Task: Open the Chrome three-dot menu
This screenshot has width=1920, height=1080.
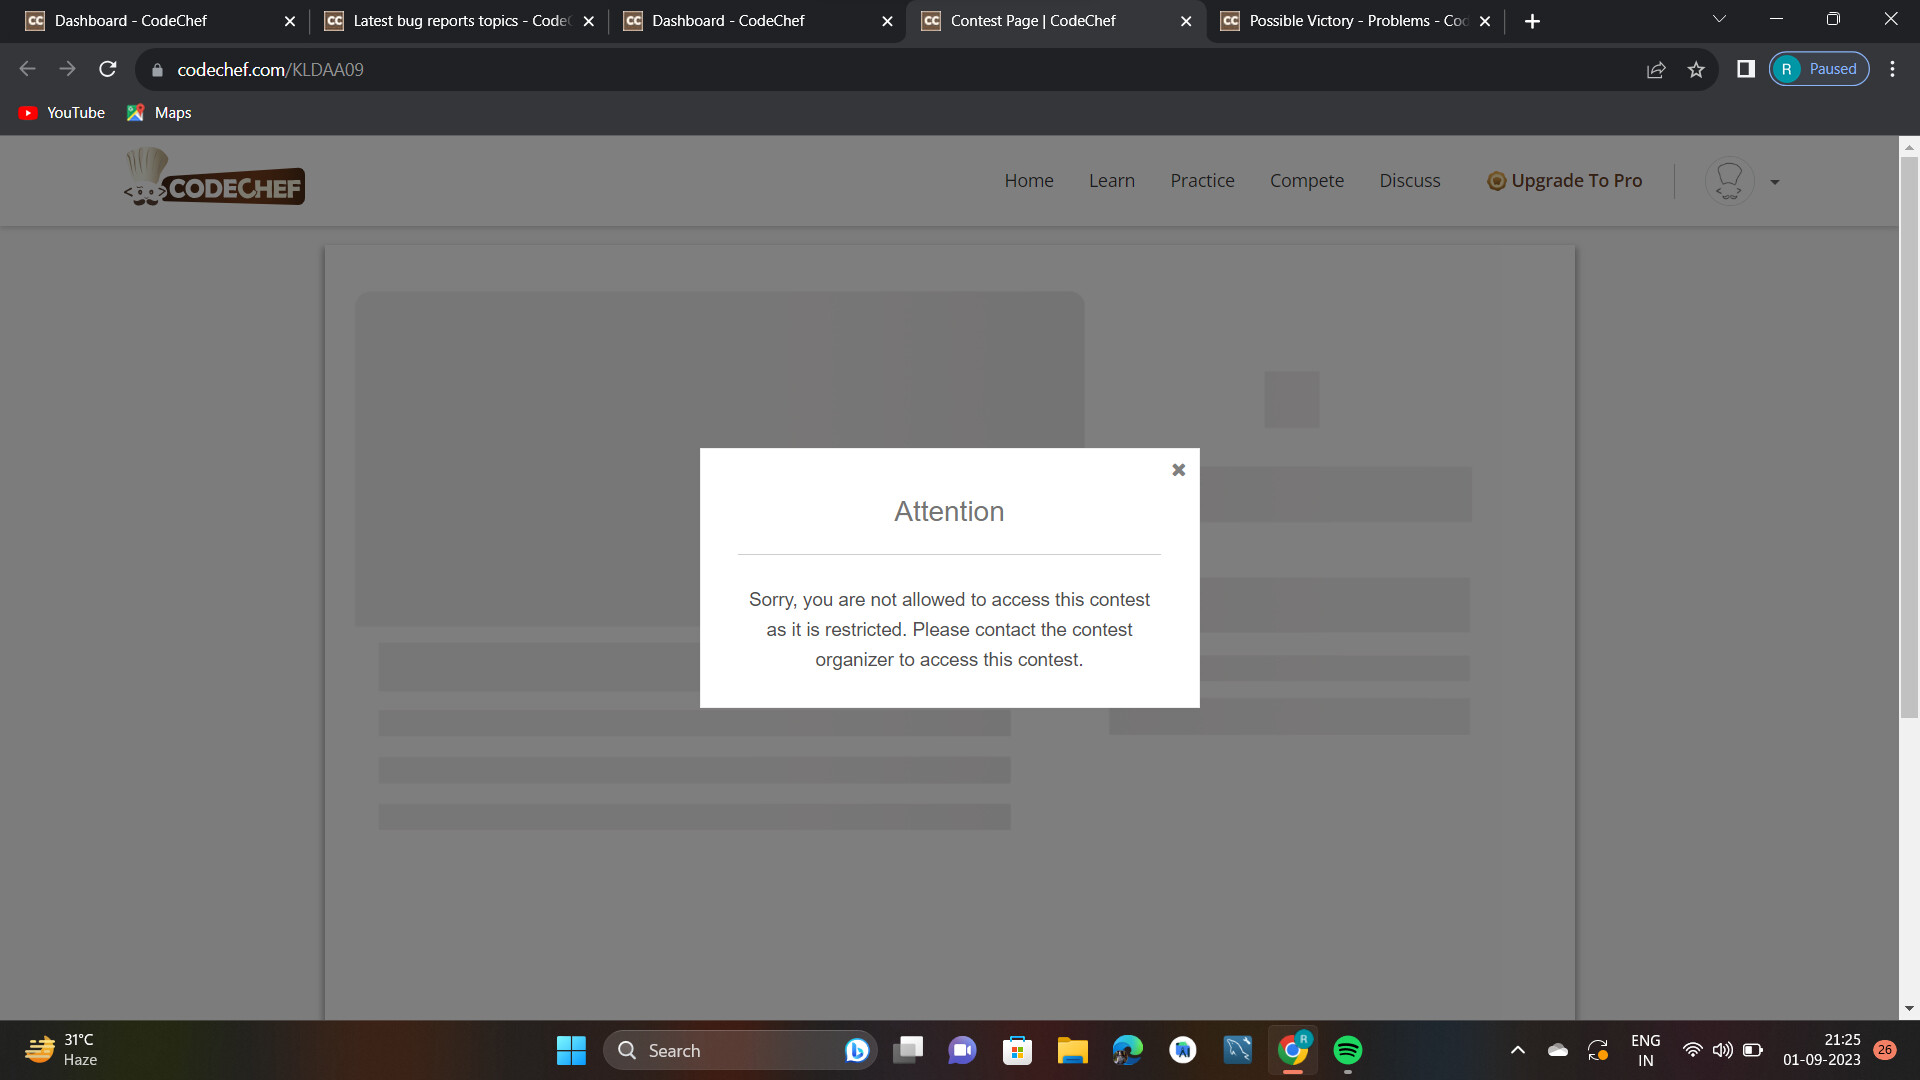Action: [1892, 69]
